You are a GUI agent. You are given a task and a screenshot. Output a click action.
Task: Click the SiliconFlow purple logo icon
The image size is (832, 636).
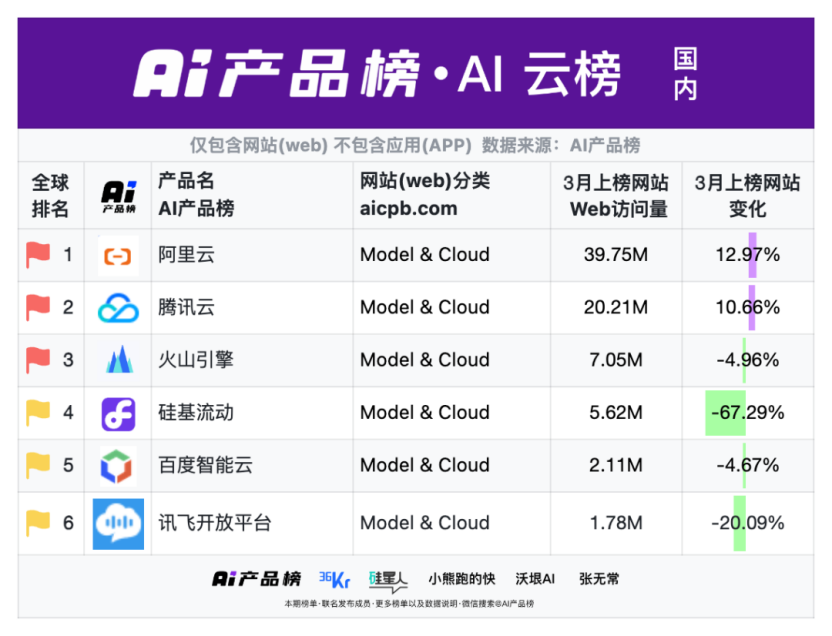pos(118,414)
